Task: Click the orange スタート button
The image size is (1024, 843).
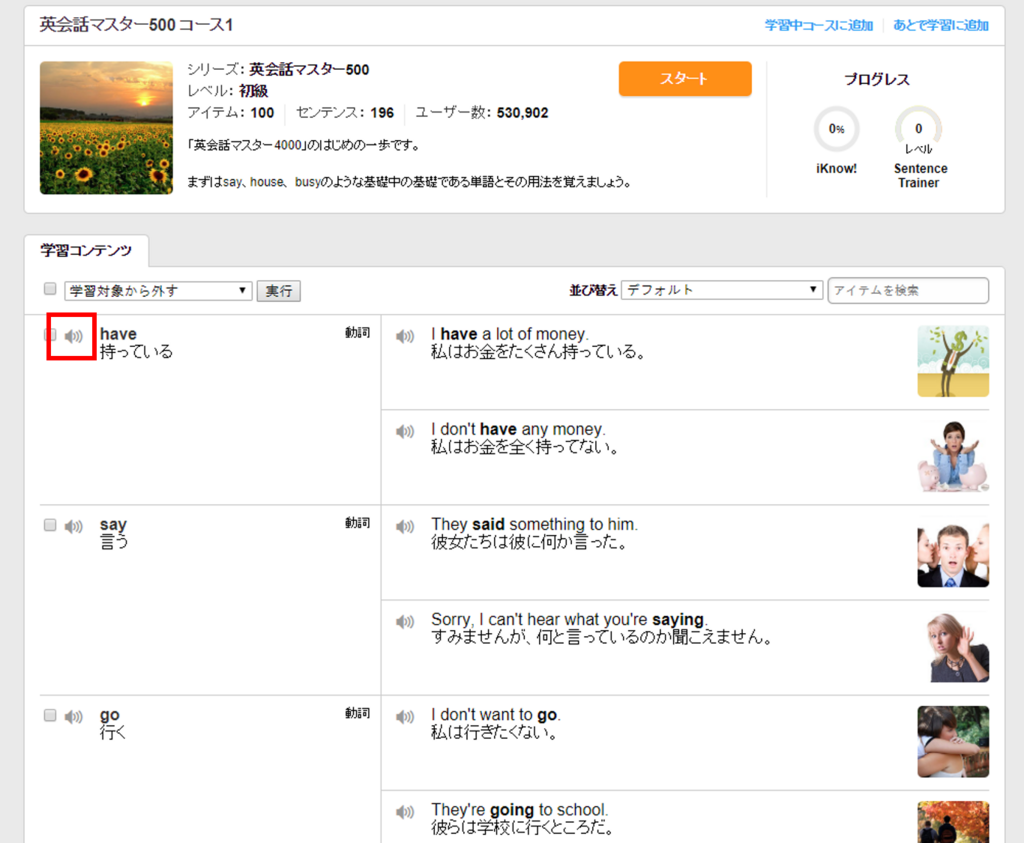Action: (x=685, y=79)
